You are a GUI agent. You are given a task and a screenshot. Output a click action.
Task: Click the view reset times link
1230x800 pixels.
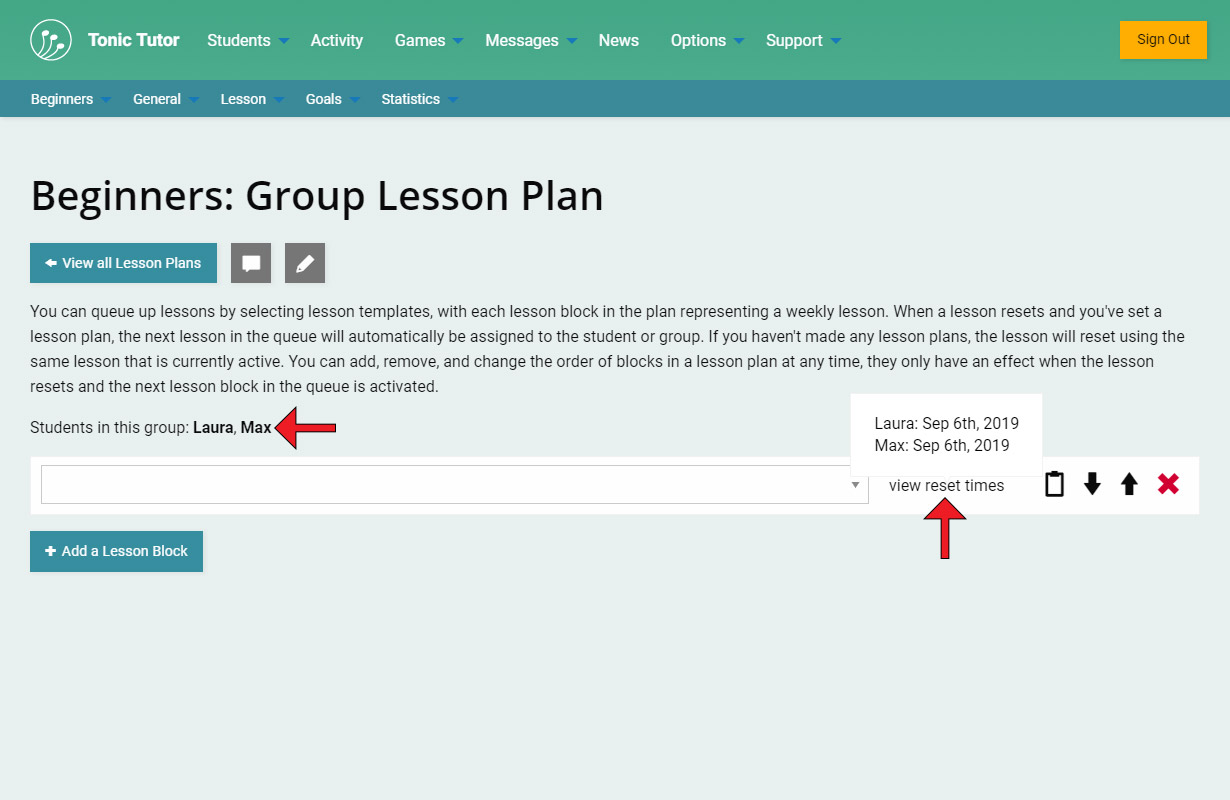tap(946, 486)
